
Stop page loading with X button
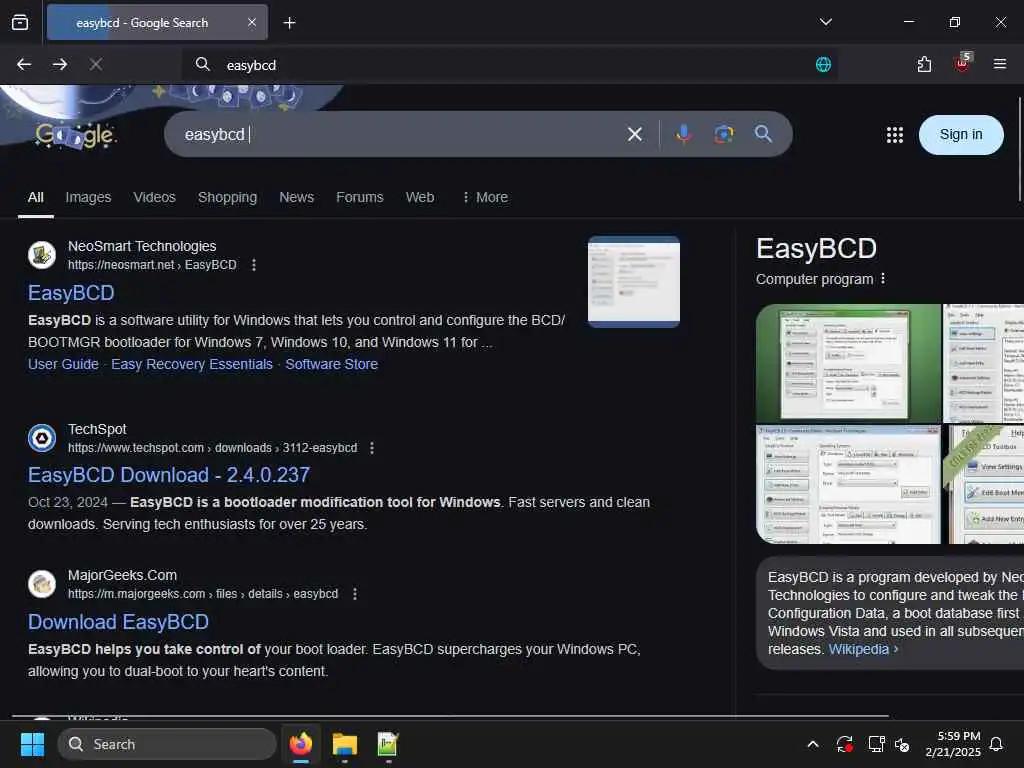(x=96, y=64)
